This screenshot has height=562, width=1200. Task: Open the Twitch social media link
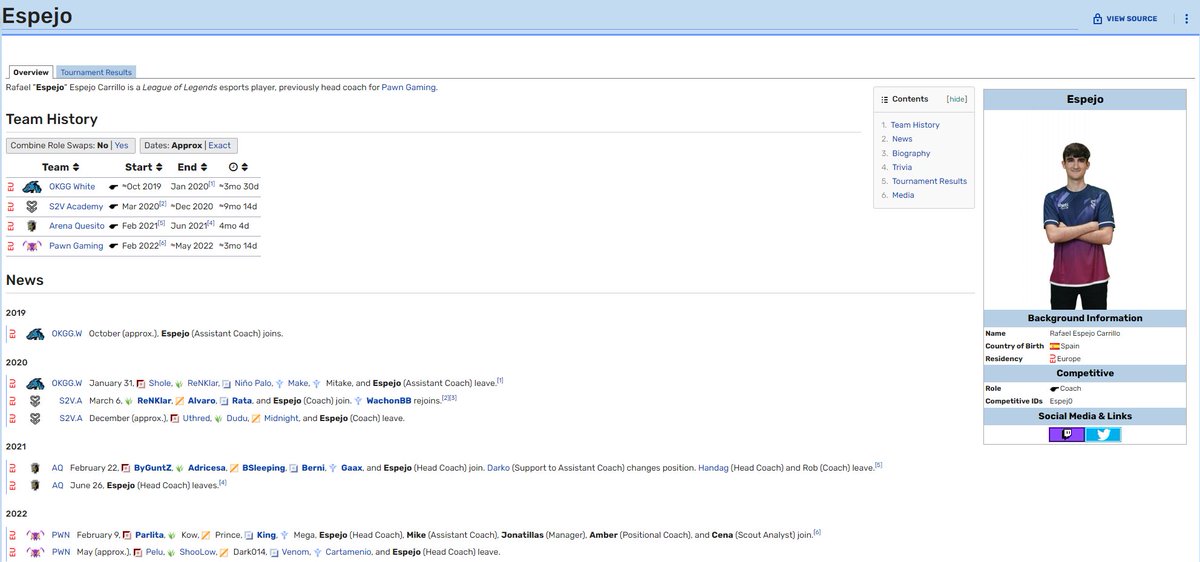click(1066, 435)
